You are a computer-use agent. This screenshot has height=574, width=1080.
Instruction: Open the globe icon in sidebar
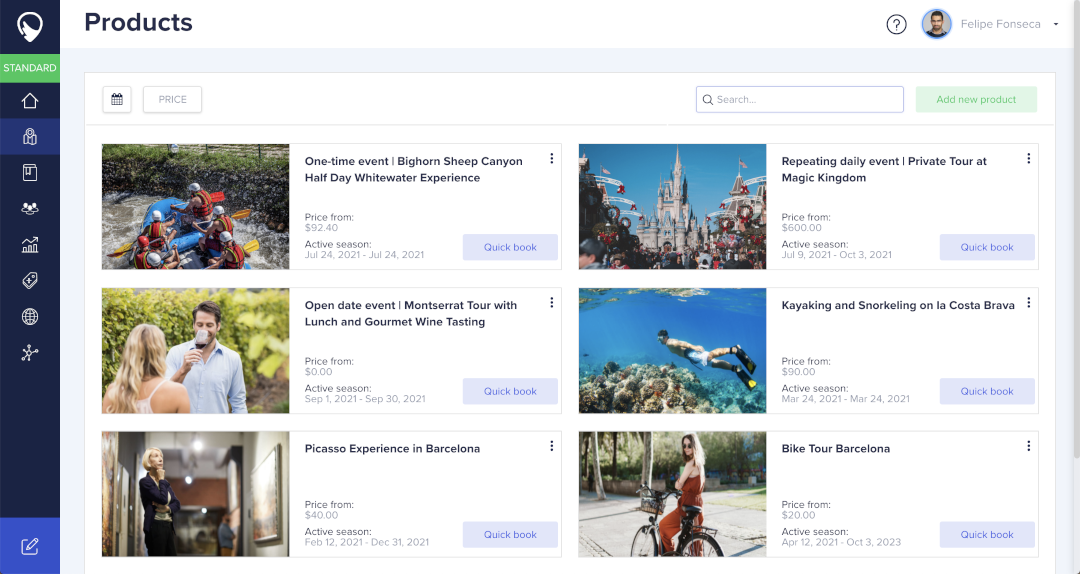[29, 317]
